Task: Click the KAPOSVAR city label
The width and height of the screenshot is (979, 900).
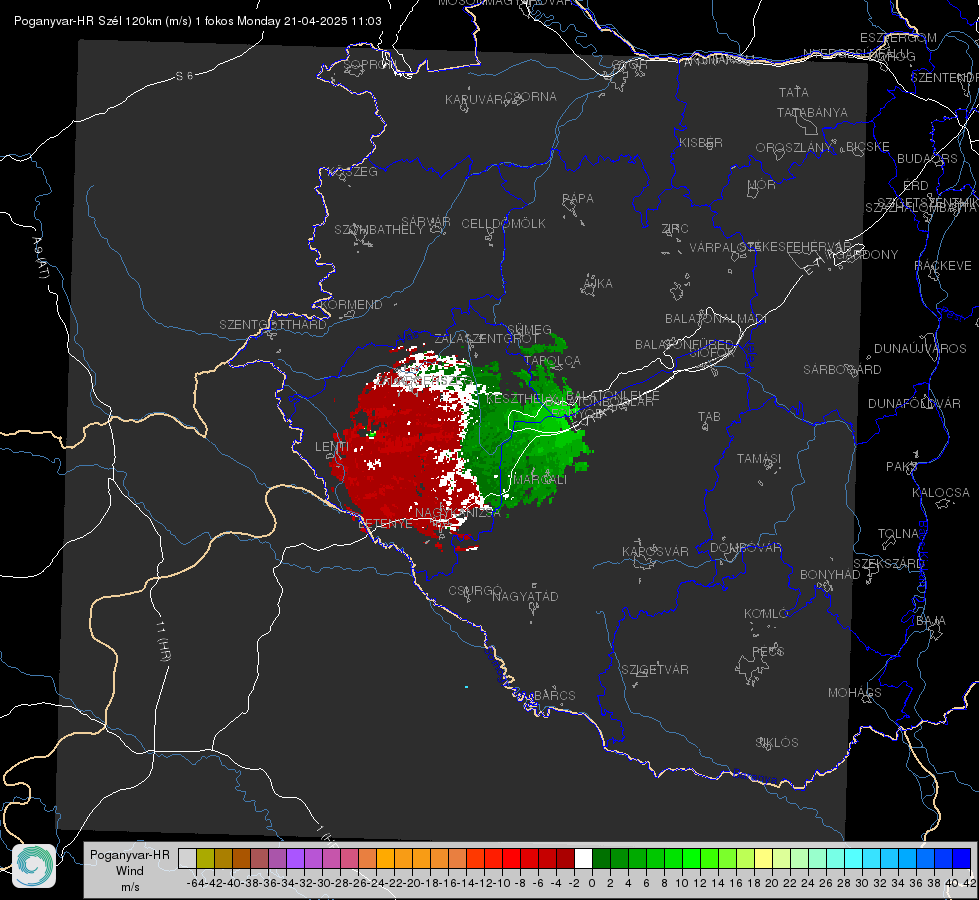Action: click(x=656, y=551)
